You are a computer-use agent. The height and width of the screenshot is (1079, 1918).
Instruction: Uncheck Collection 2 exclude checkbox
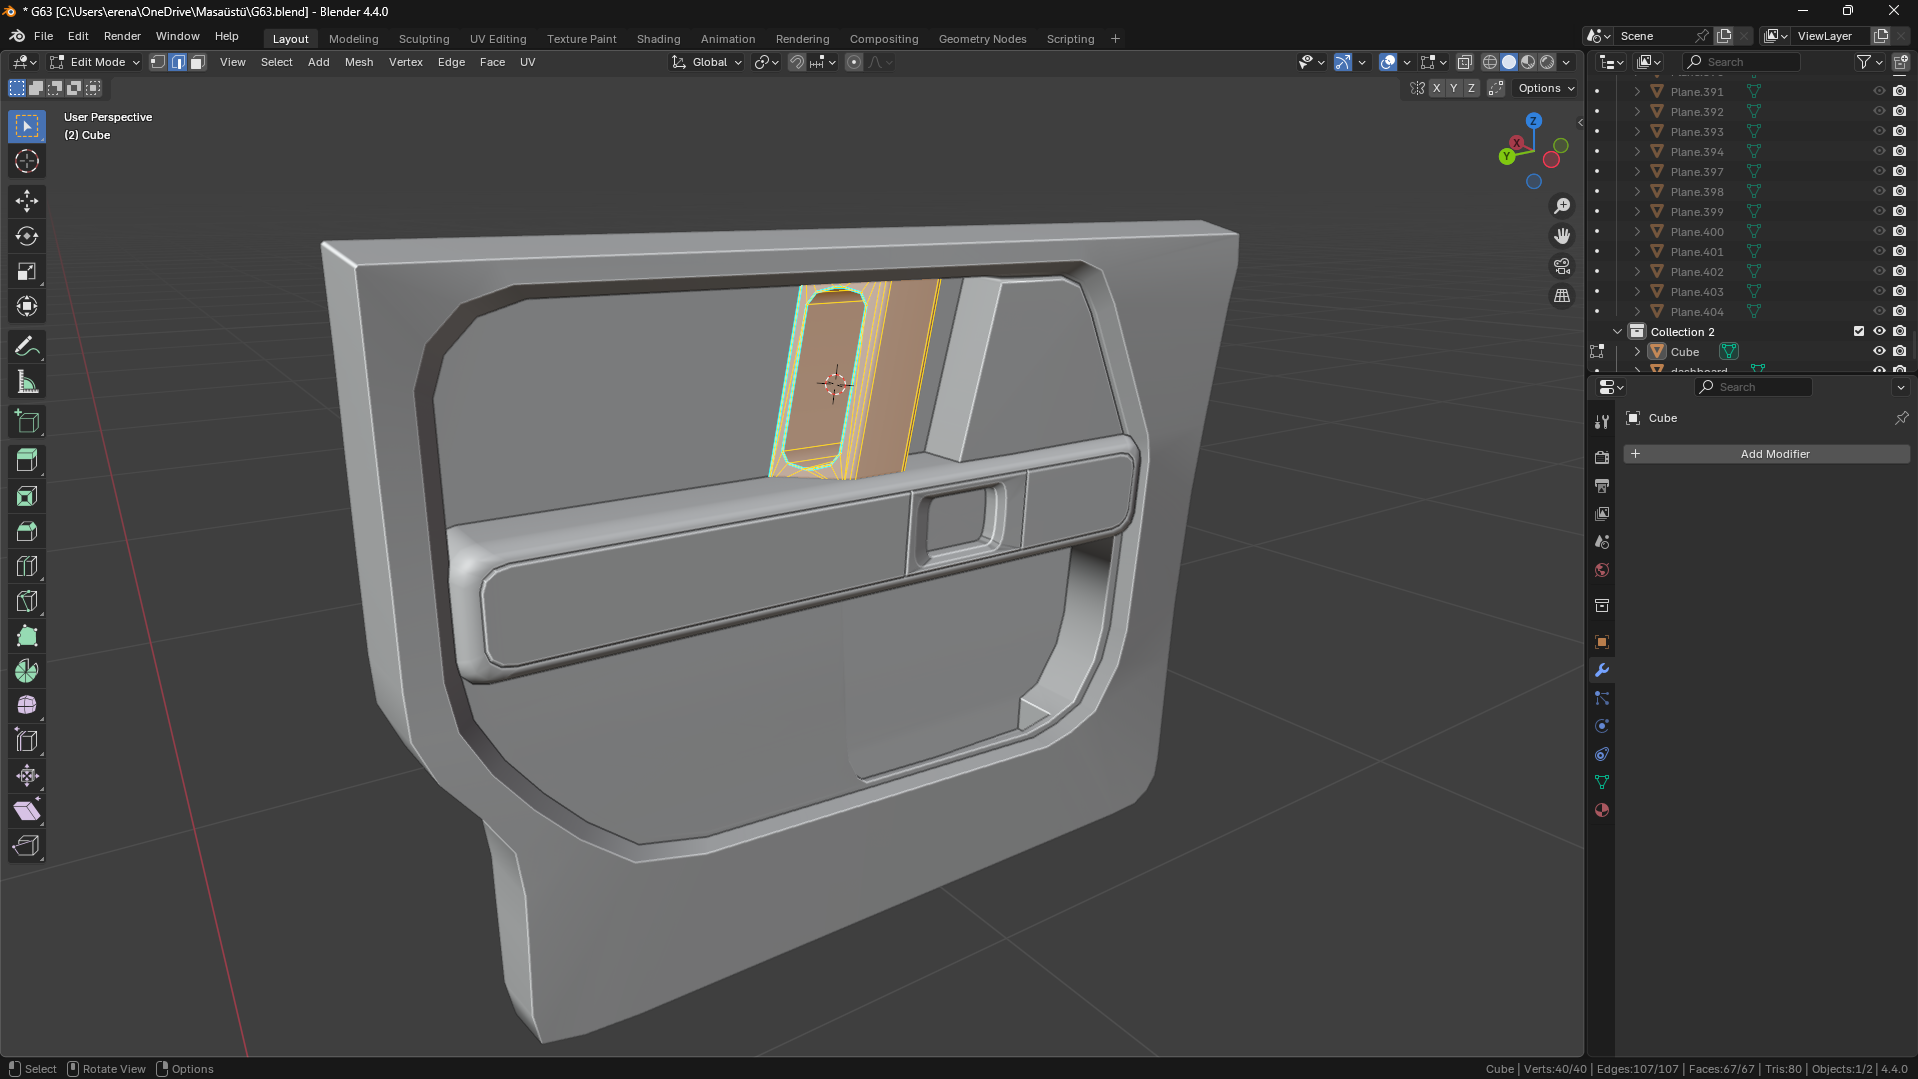click(1859, 331)
